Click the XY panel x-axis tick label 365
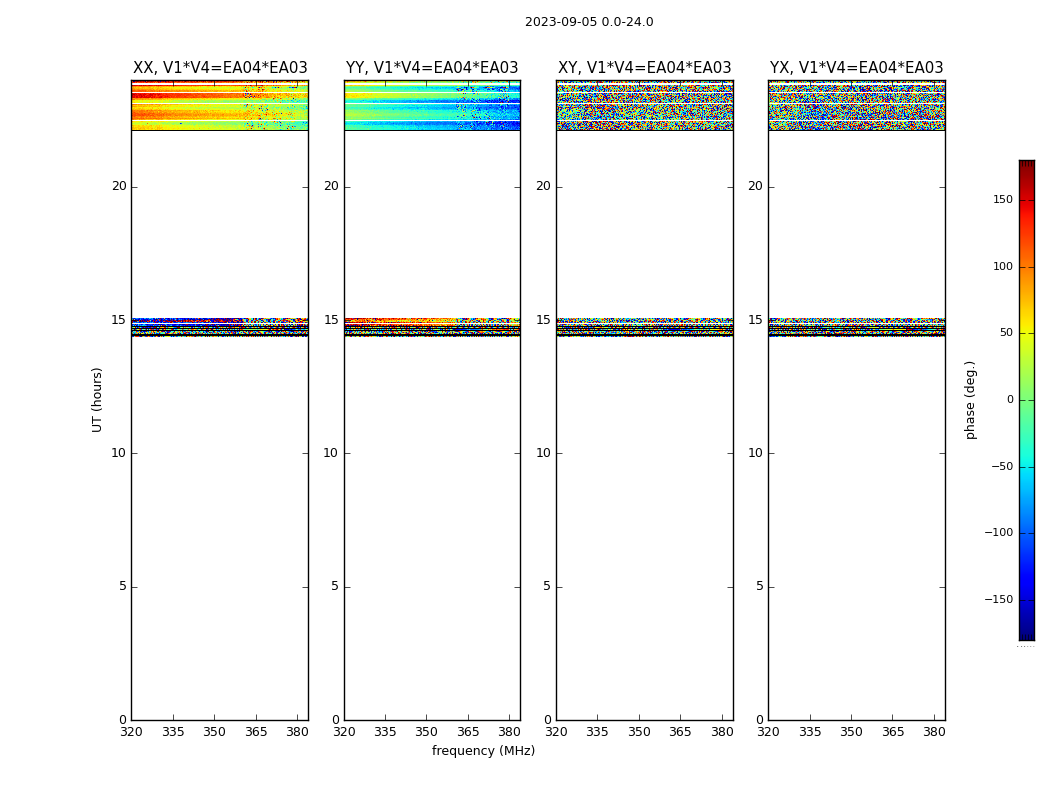1050x800 pixels. point(680,732)
